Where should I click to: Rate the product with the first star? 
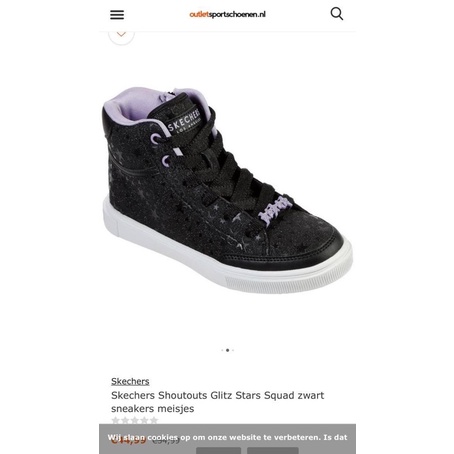116,421
